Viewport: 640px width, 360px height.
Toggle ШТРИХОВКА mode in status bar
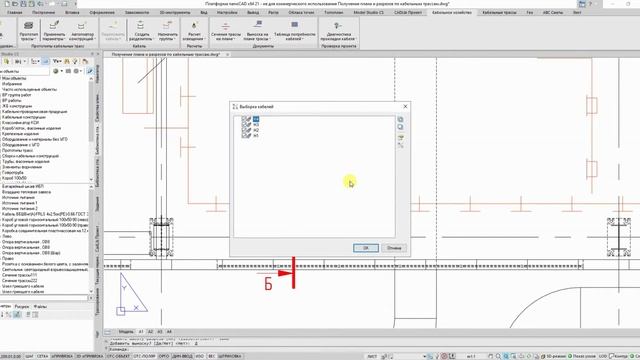click(x=229, y=356)
